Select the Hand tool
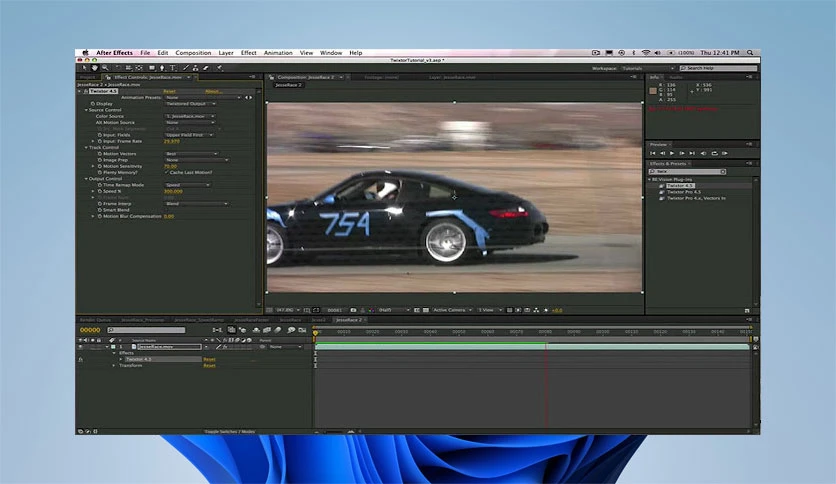The image size is (836, 484). (95, 68)
